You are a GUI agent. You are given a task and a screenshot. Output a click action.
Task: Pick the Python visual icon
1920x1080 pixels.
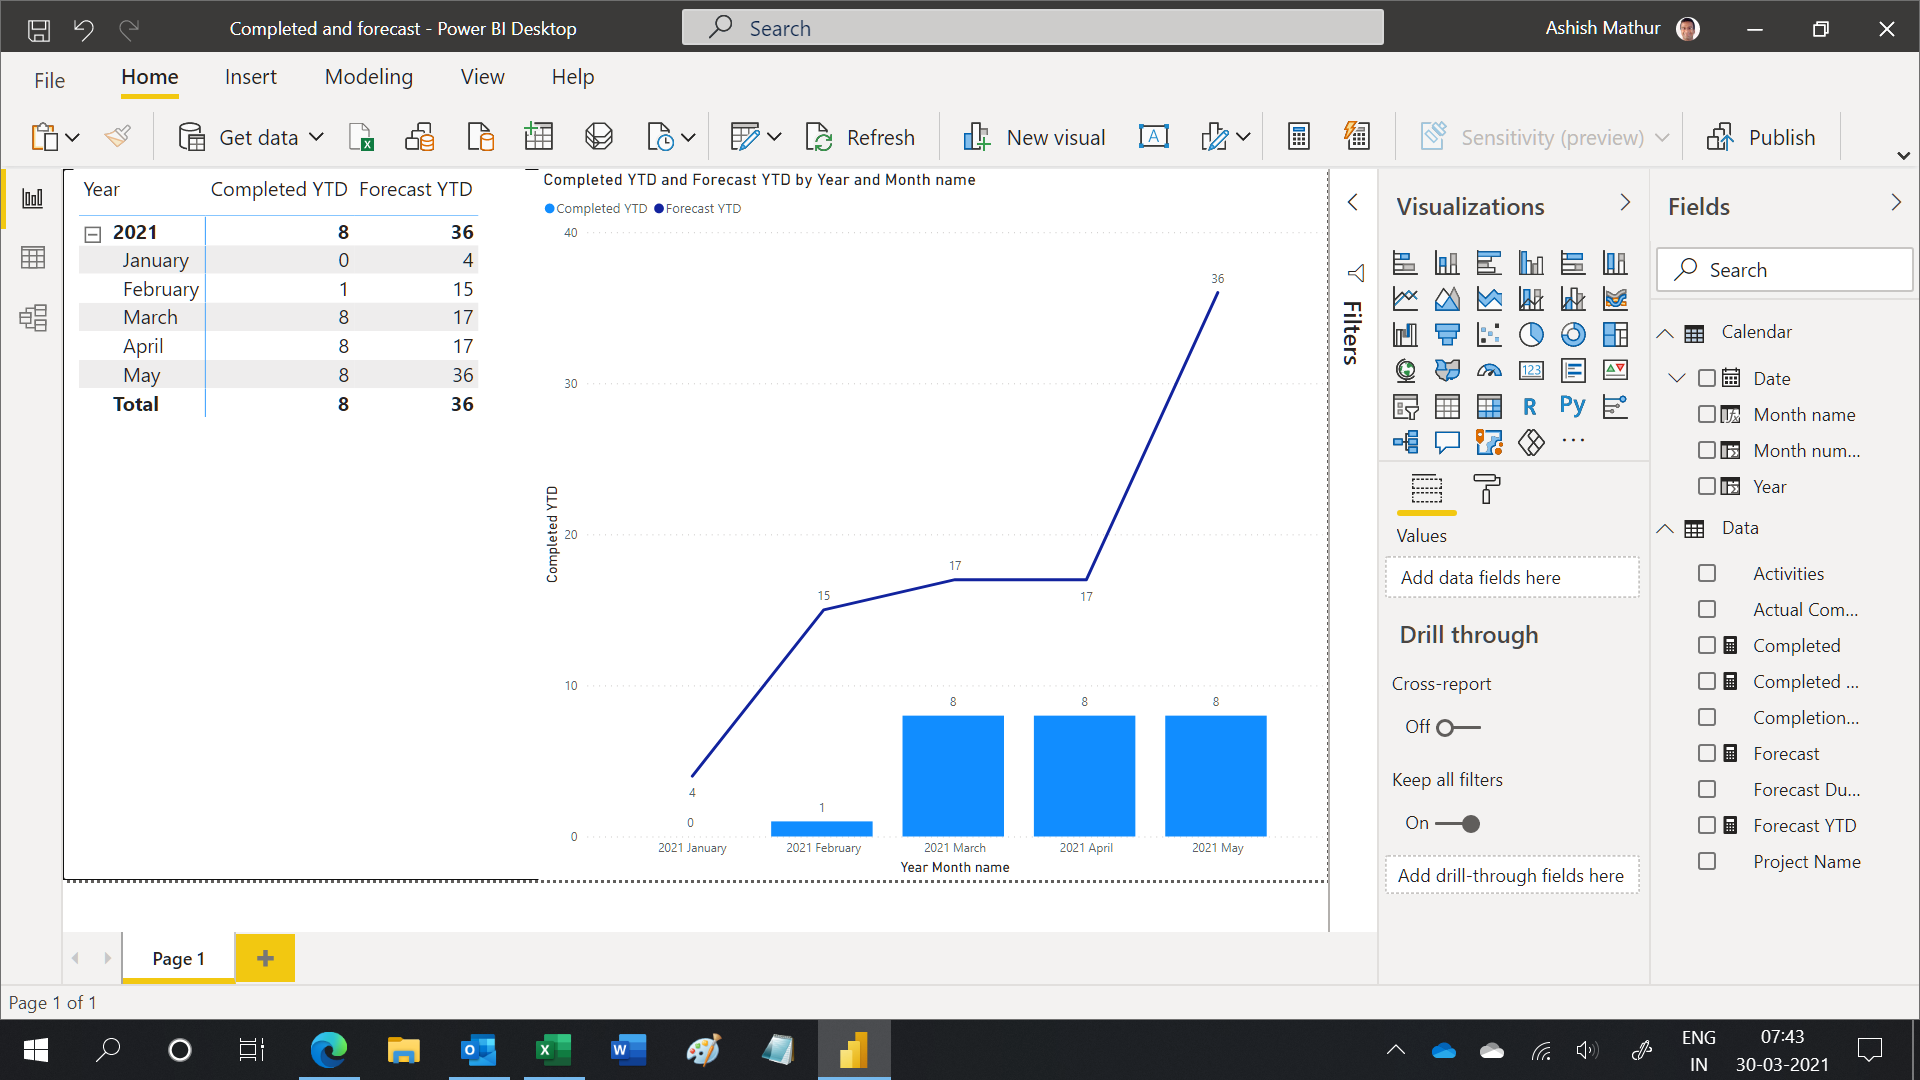pyautogui.click(x=1573, y=406)
